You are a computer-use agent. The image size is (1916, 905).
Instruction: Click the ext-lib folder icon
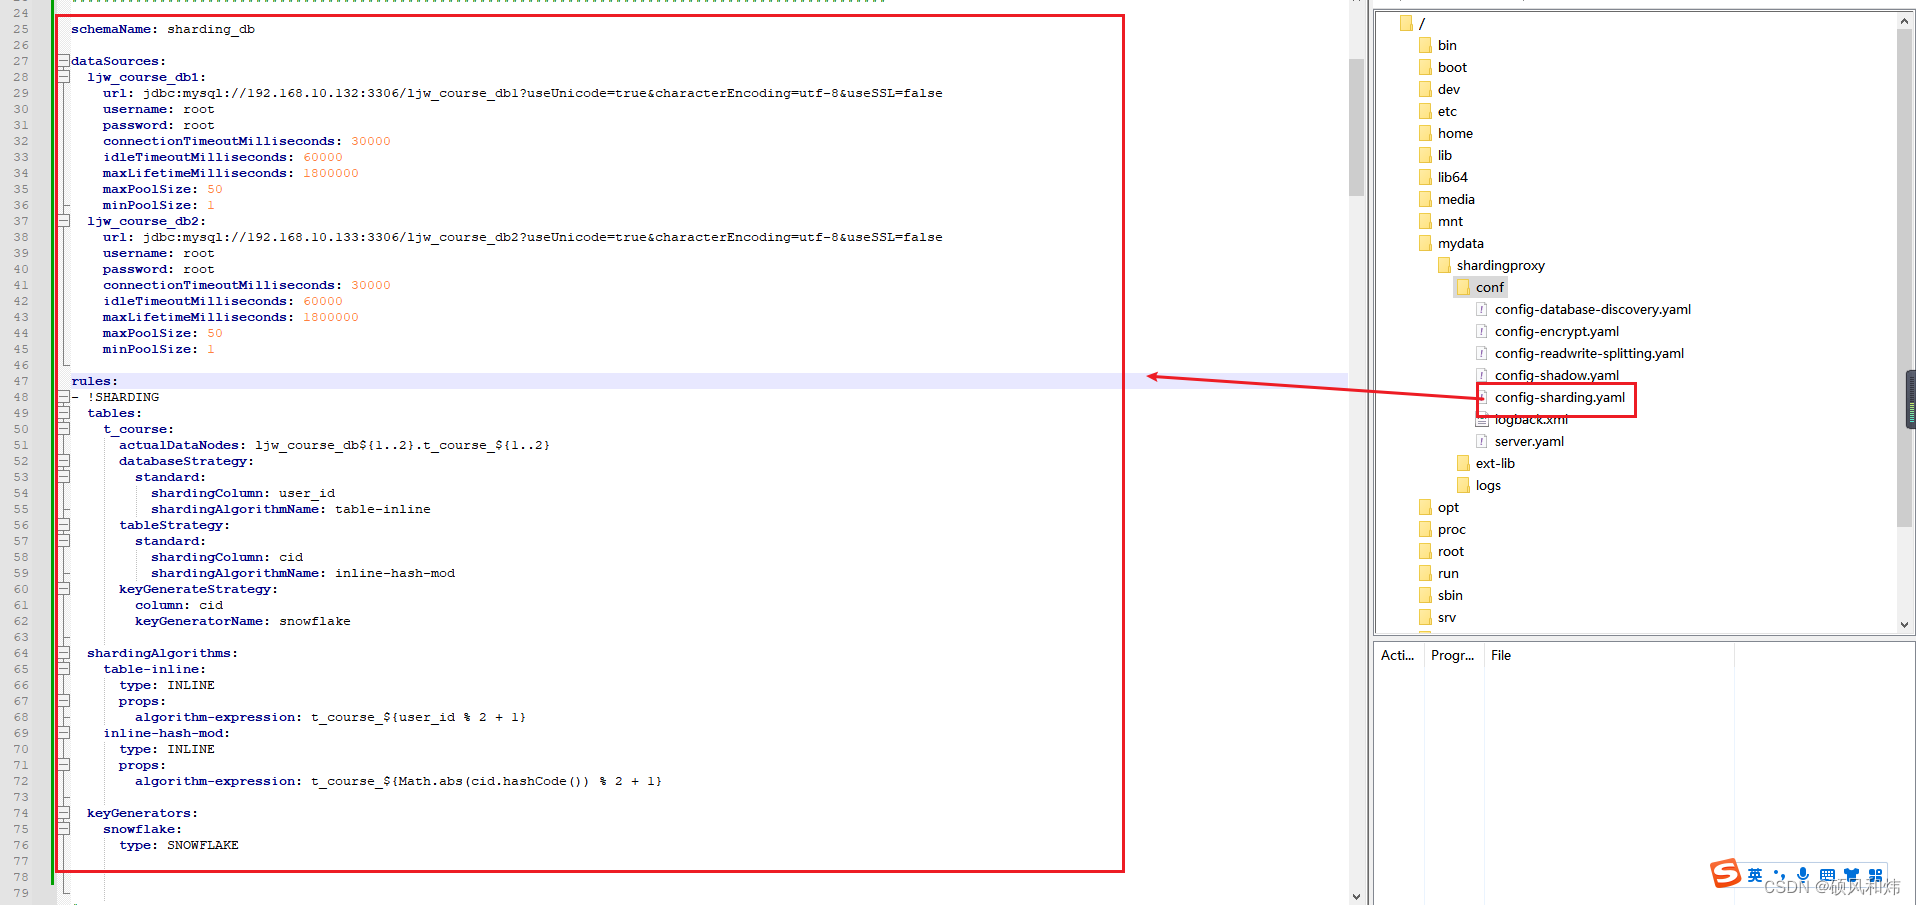[x=1463, y=463]
